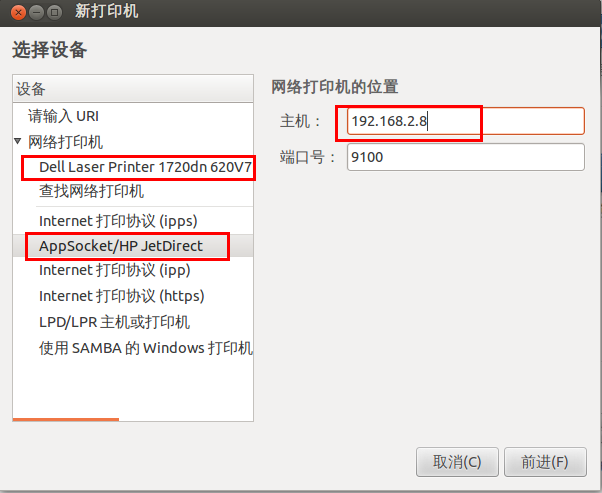Maximize the 新打印机 dialog

[55, 13]
